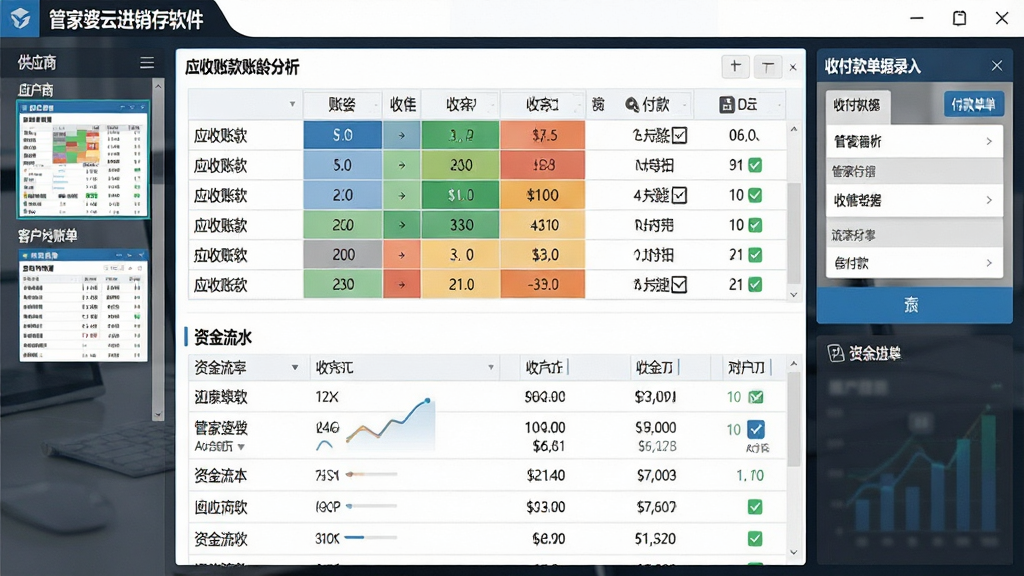Image resolution: width=1024 pixels, height=576 pixels.
Task: Click the arrow icon in the 4310 row
Action: [402, 225]
